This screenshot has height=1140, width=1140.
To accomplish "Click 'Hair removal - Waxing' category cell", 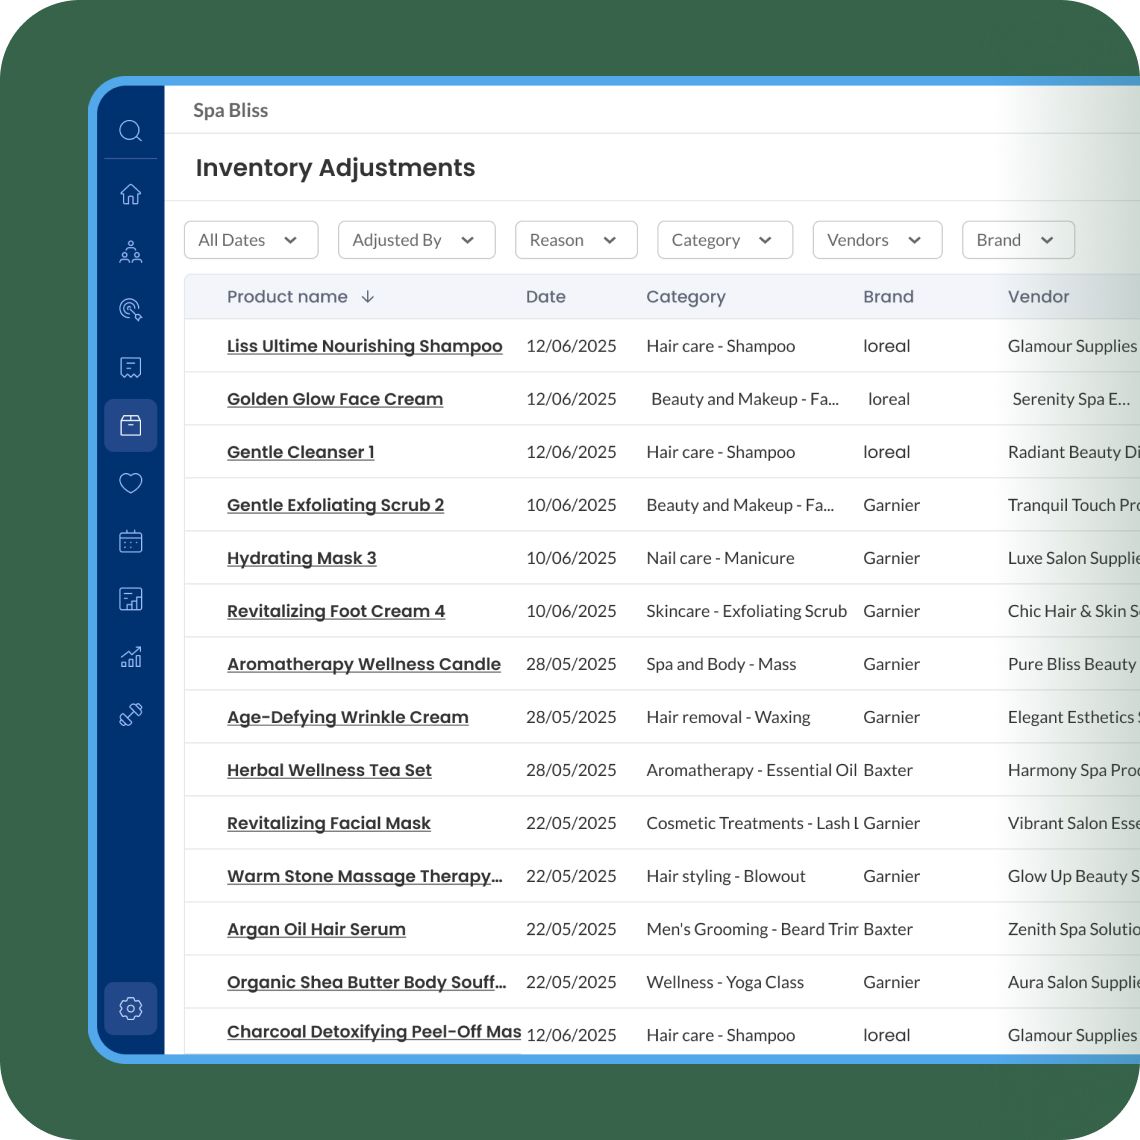I will point(728,718).
